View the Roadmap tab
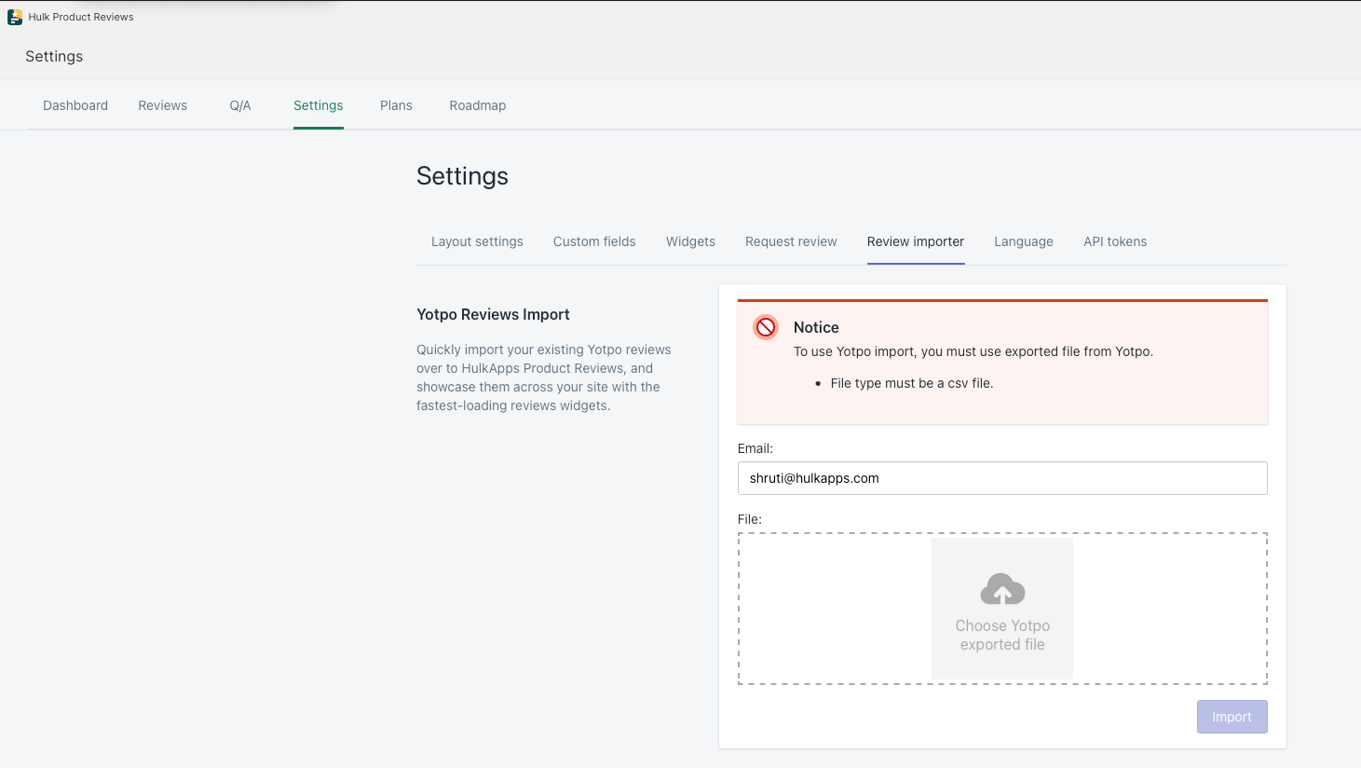This screenshot has height=768, width=1361. pos(477,105)
